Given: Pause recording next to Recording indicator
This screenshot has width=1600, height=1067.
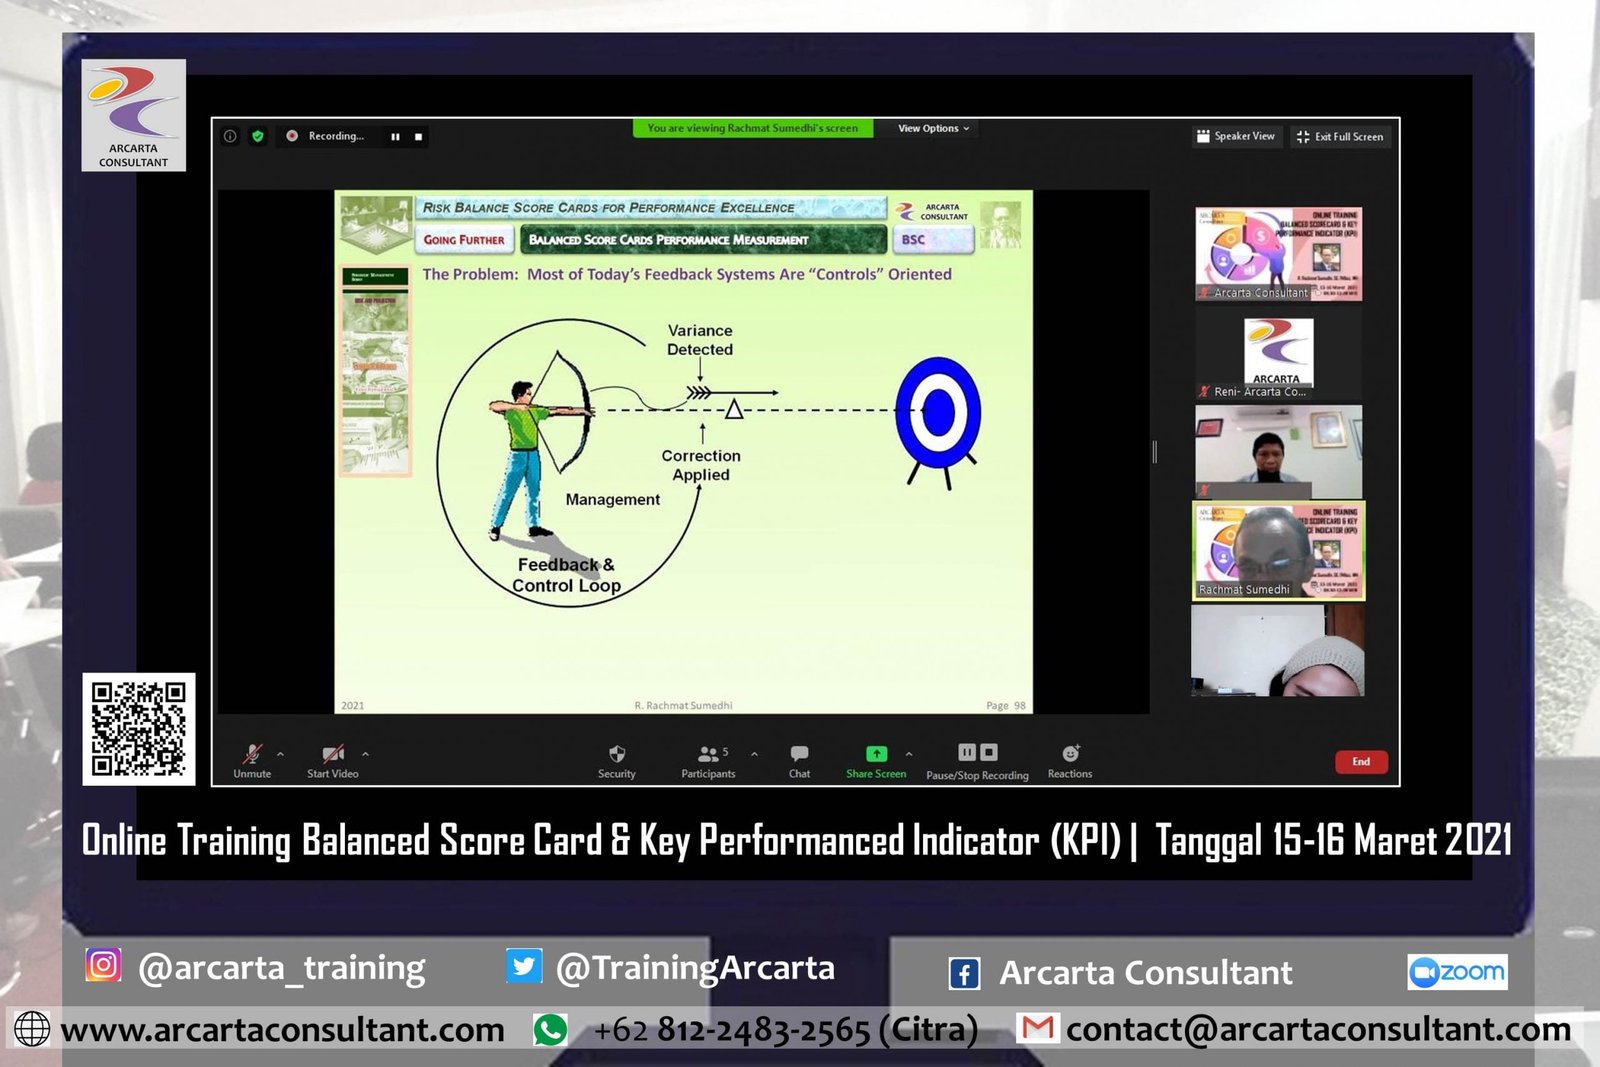Looking at the screenshot, I should 396,137.
